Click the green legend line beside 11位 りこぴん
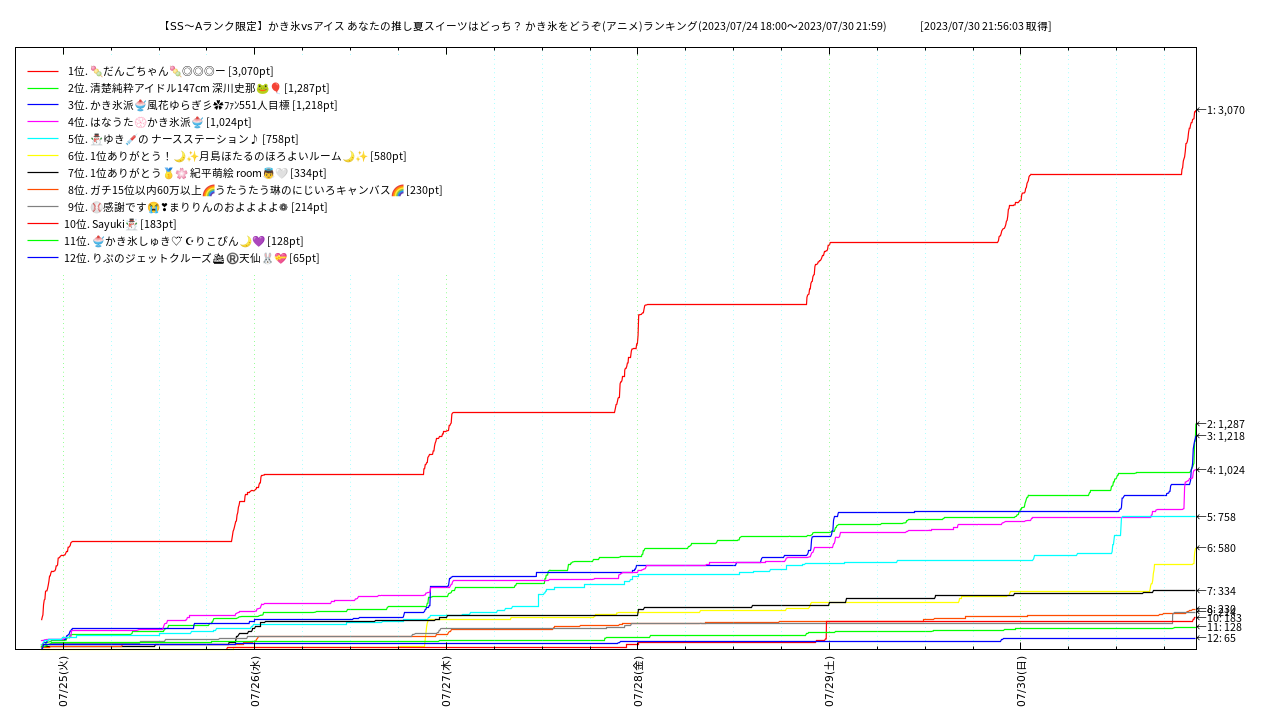Viewport: 1280px width, 720px height. (43, 241)
